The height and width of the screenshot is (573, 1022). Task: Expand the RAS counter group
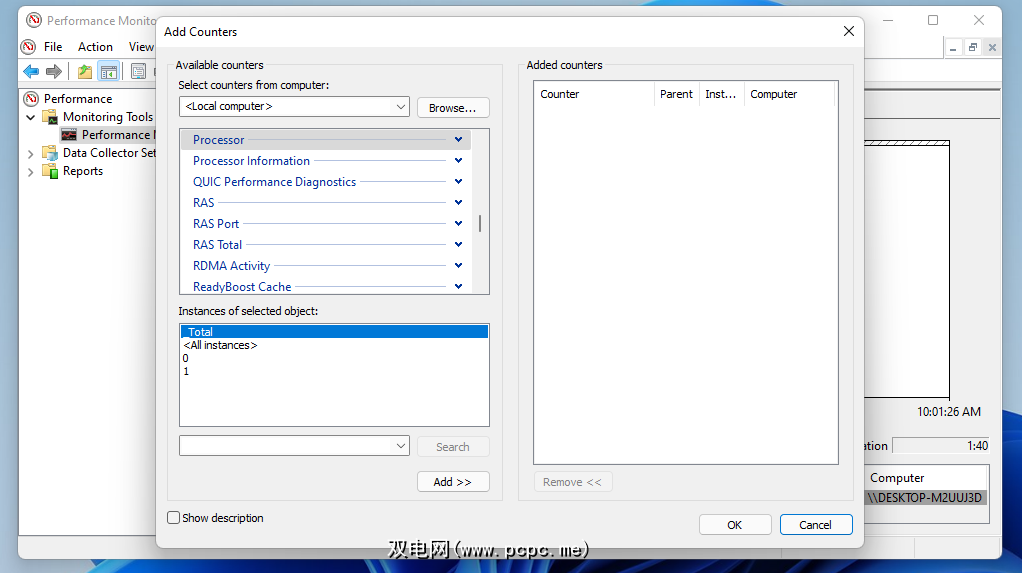click(458, 202)
